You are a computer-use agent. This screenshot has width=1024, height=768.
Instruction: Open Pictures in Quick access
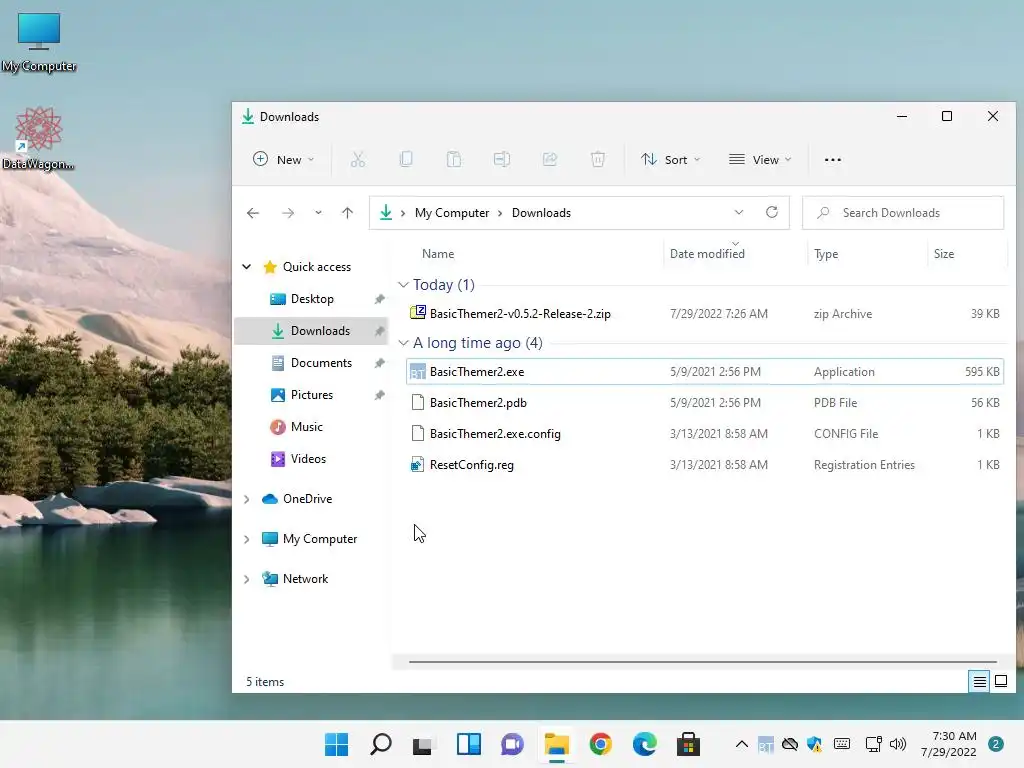pos(312,395)
